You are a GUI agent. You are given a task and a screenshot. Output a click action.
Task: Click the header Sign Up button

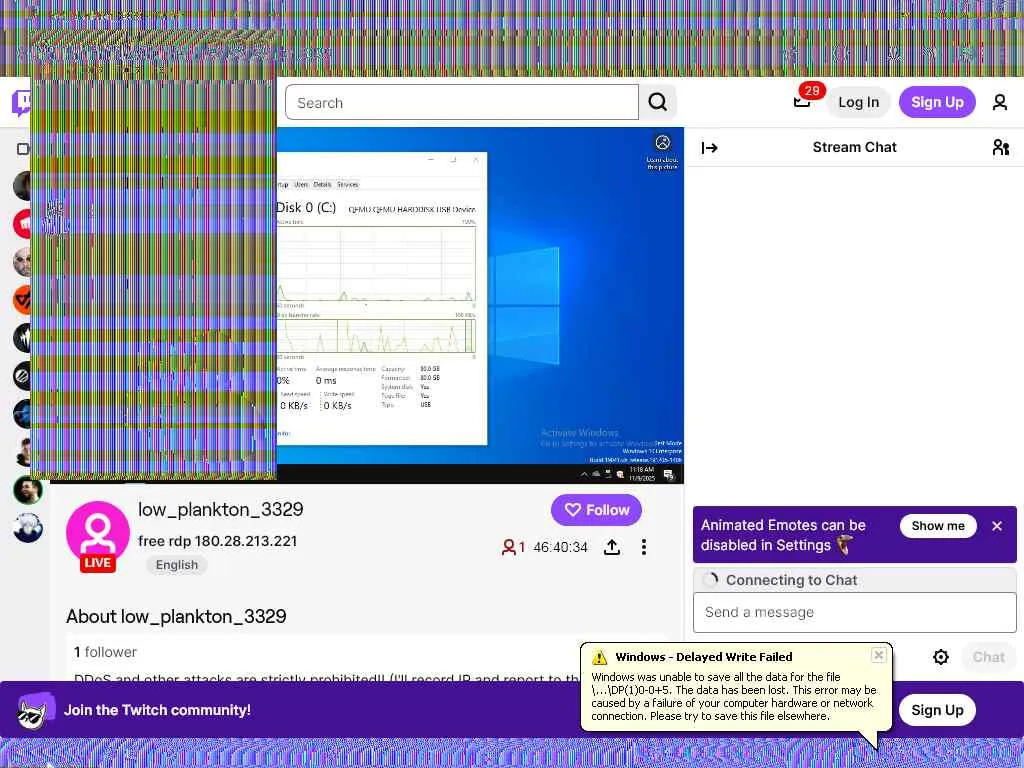(x=937, y=102)
